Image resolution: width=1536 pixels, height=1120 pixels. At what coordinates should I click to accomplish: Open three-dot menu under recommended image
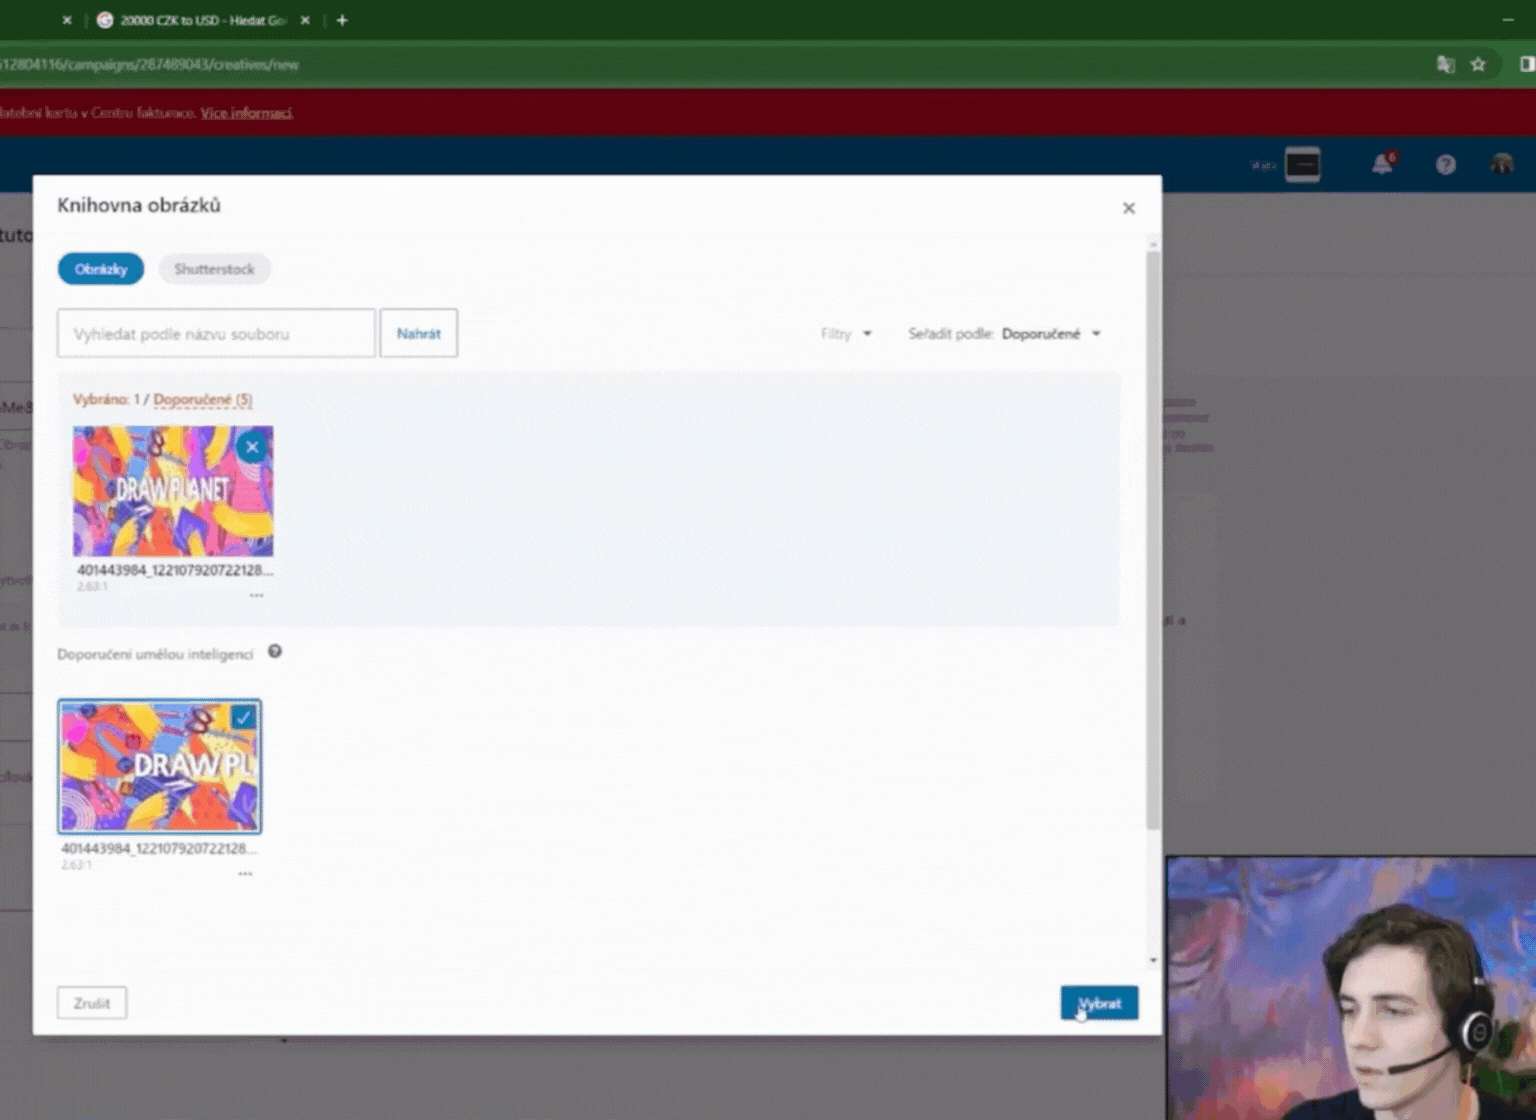coord(245,874)
